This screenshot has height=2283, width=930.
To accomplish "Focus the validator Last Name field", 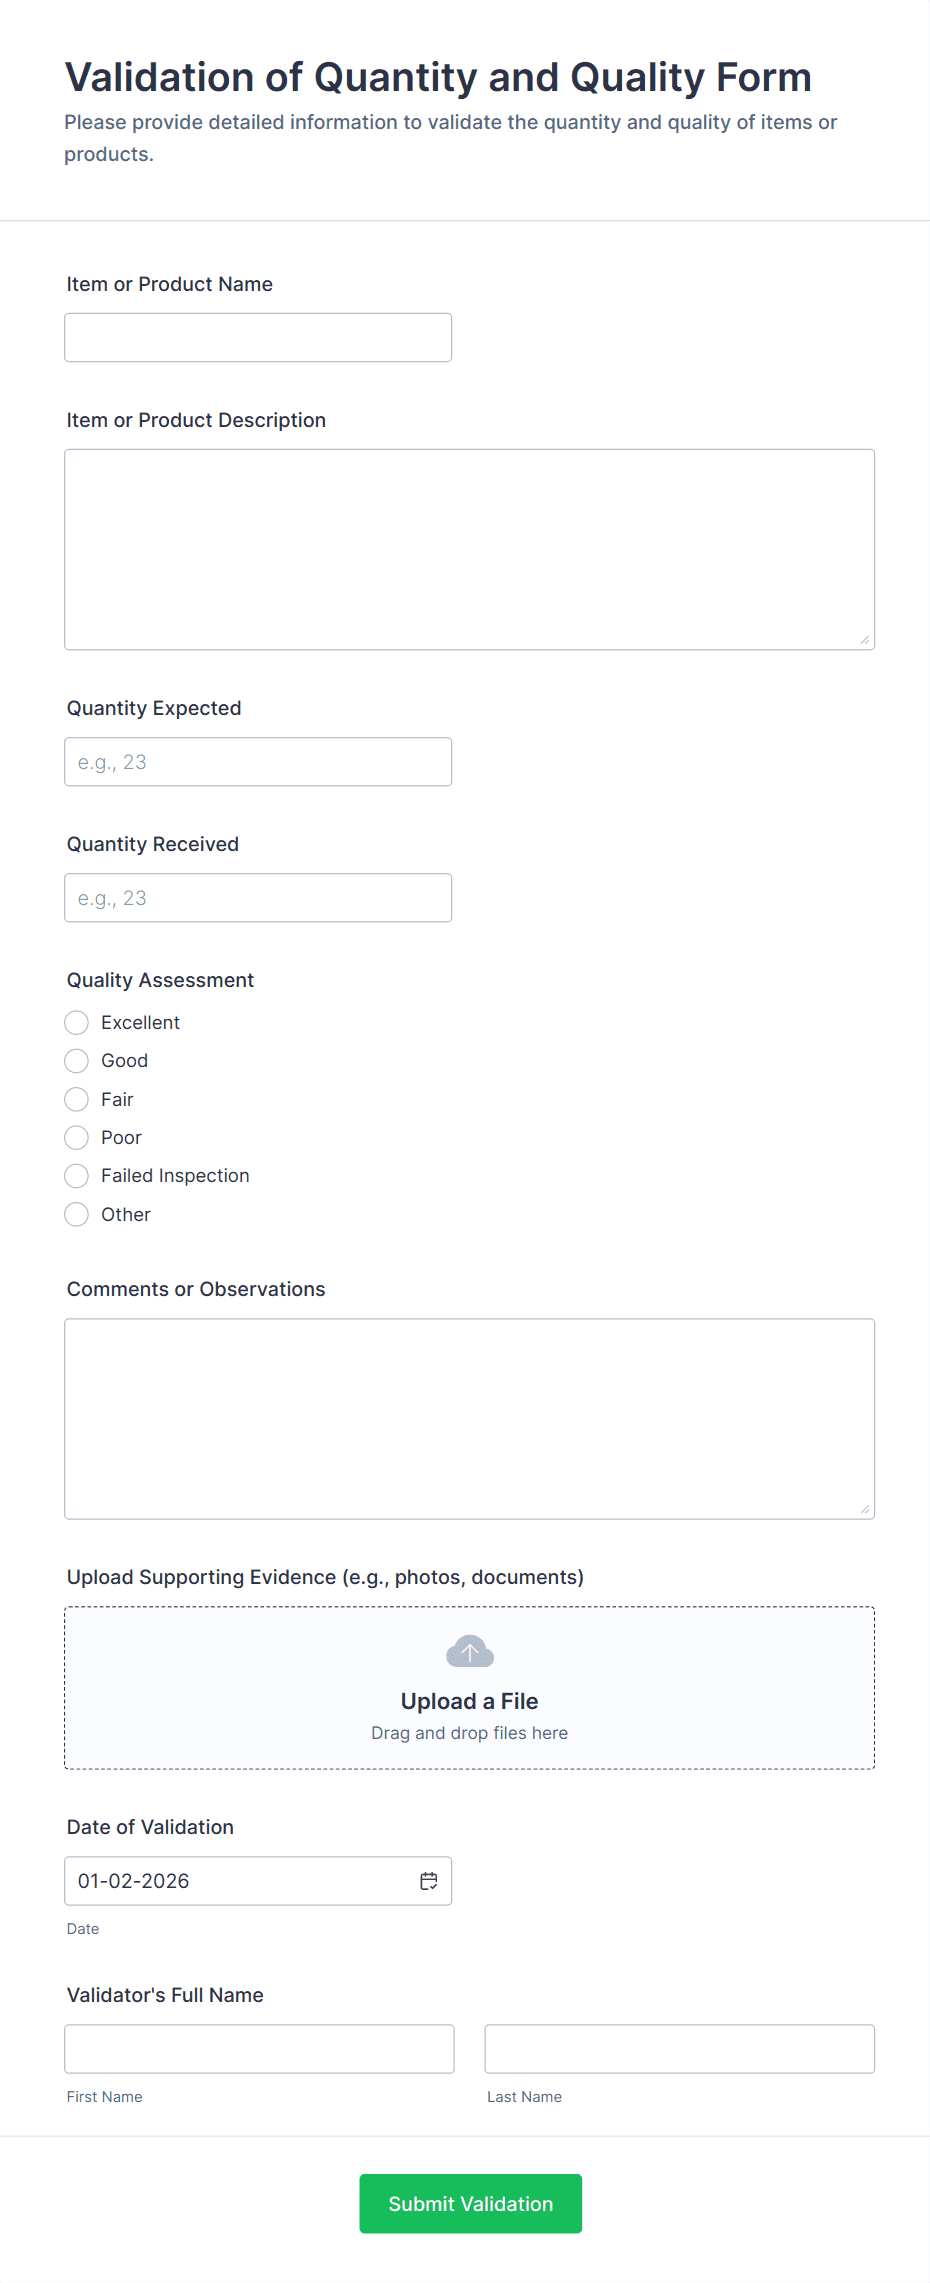I will (679, 2049).
